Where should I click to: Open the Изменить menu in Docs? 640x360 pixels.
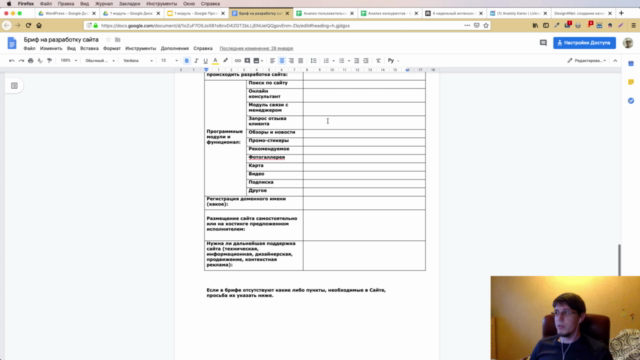51,49
